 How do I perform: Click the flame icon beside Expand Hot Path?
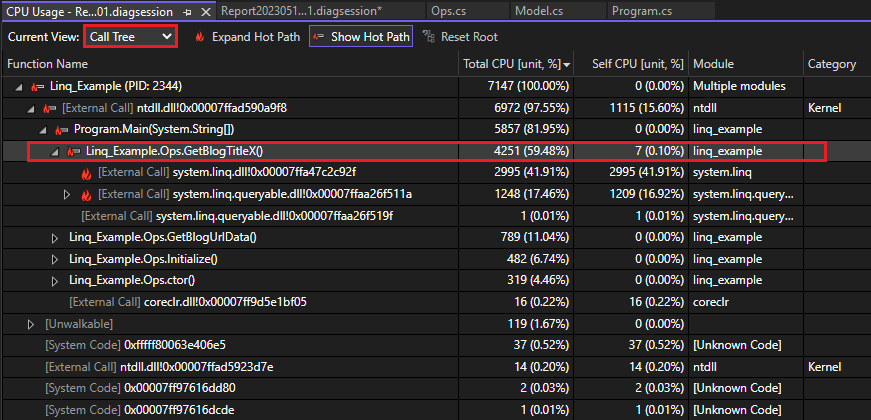[x=200, y=37]
